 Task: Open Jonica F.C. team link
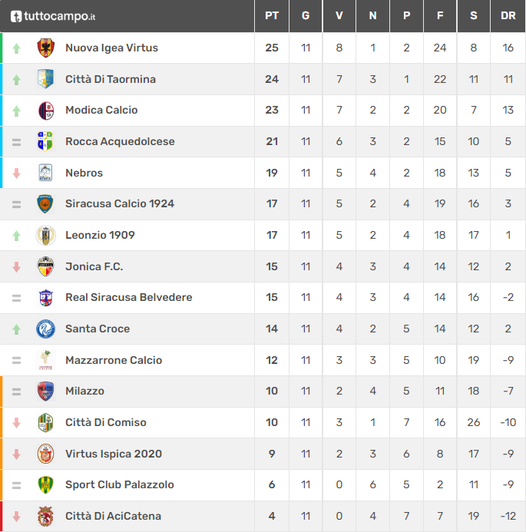coord(94,266)
